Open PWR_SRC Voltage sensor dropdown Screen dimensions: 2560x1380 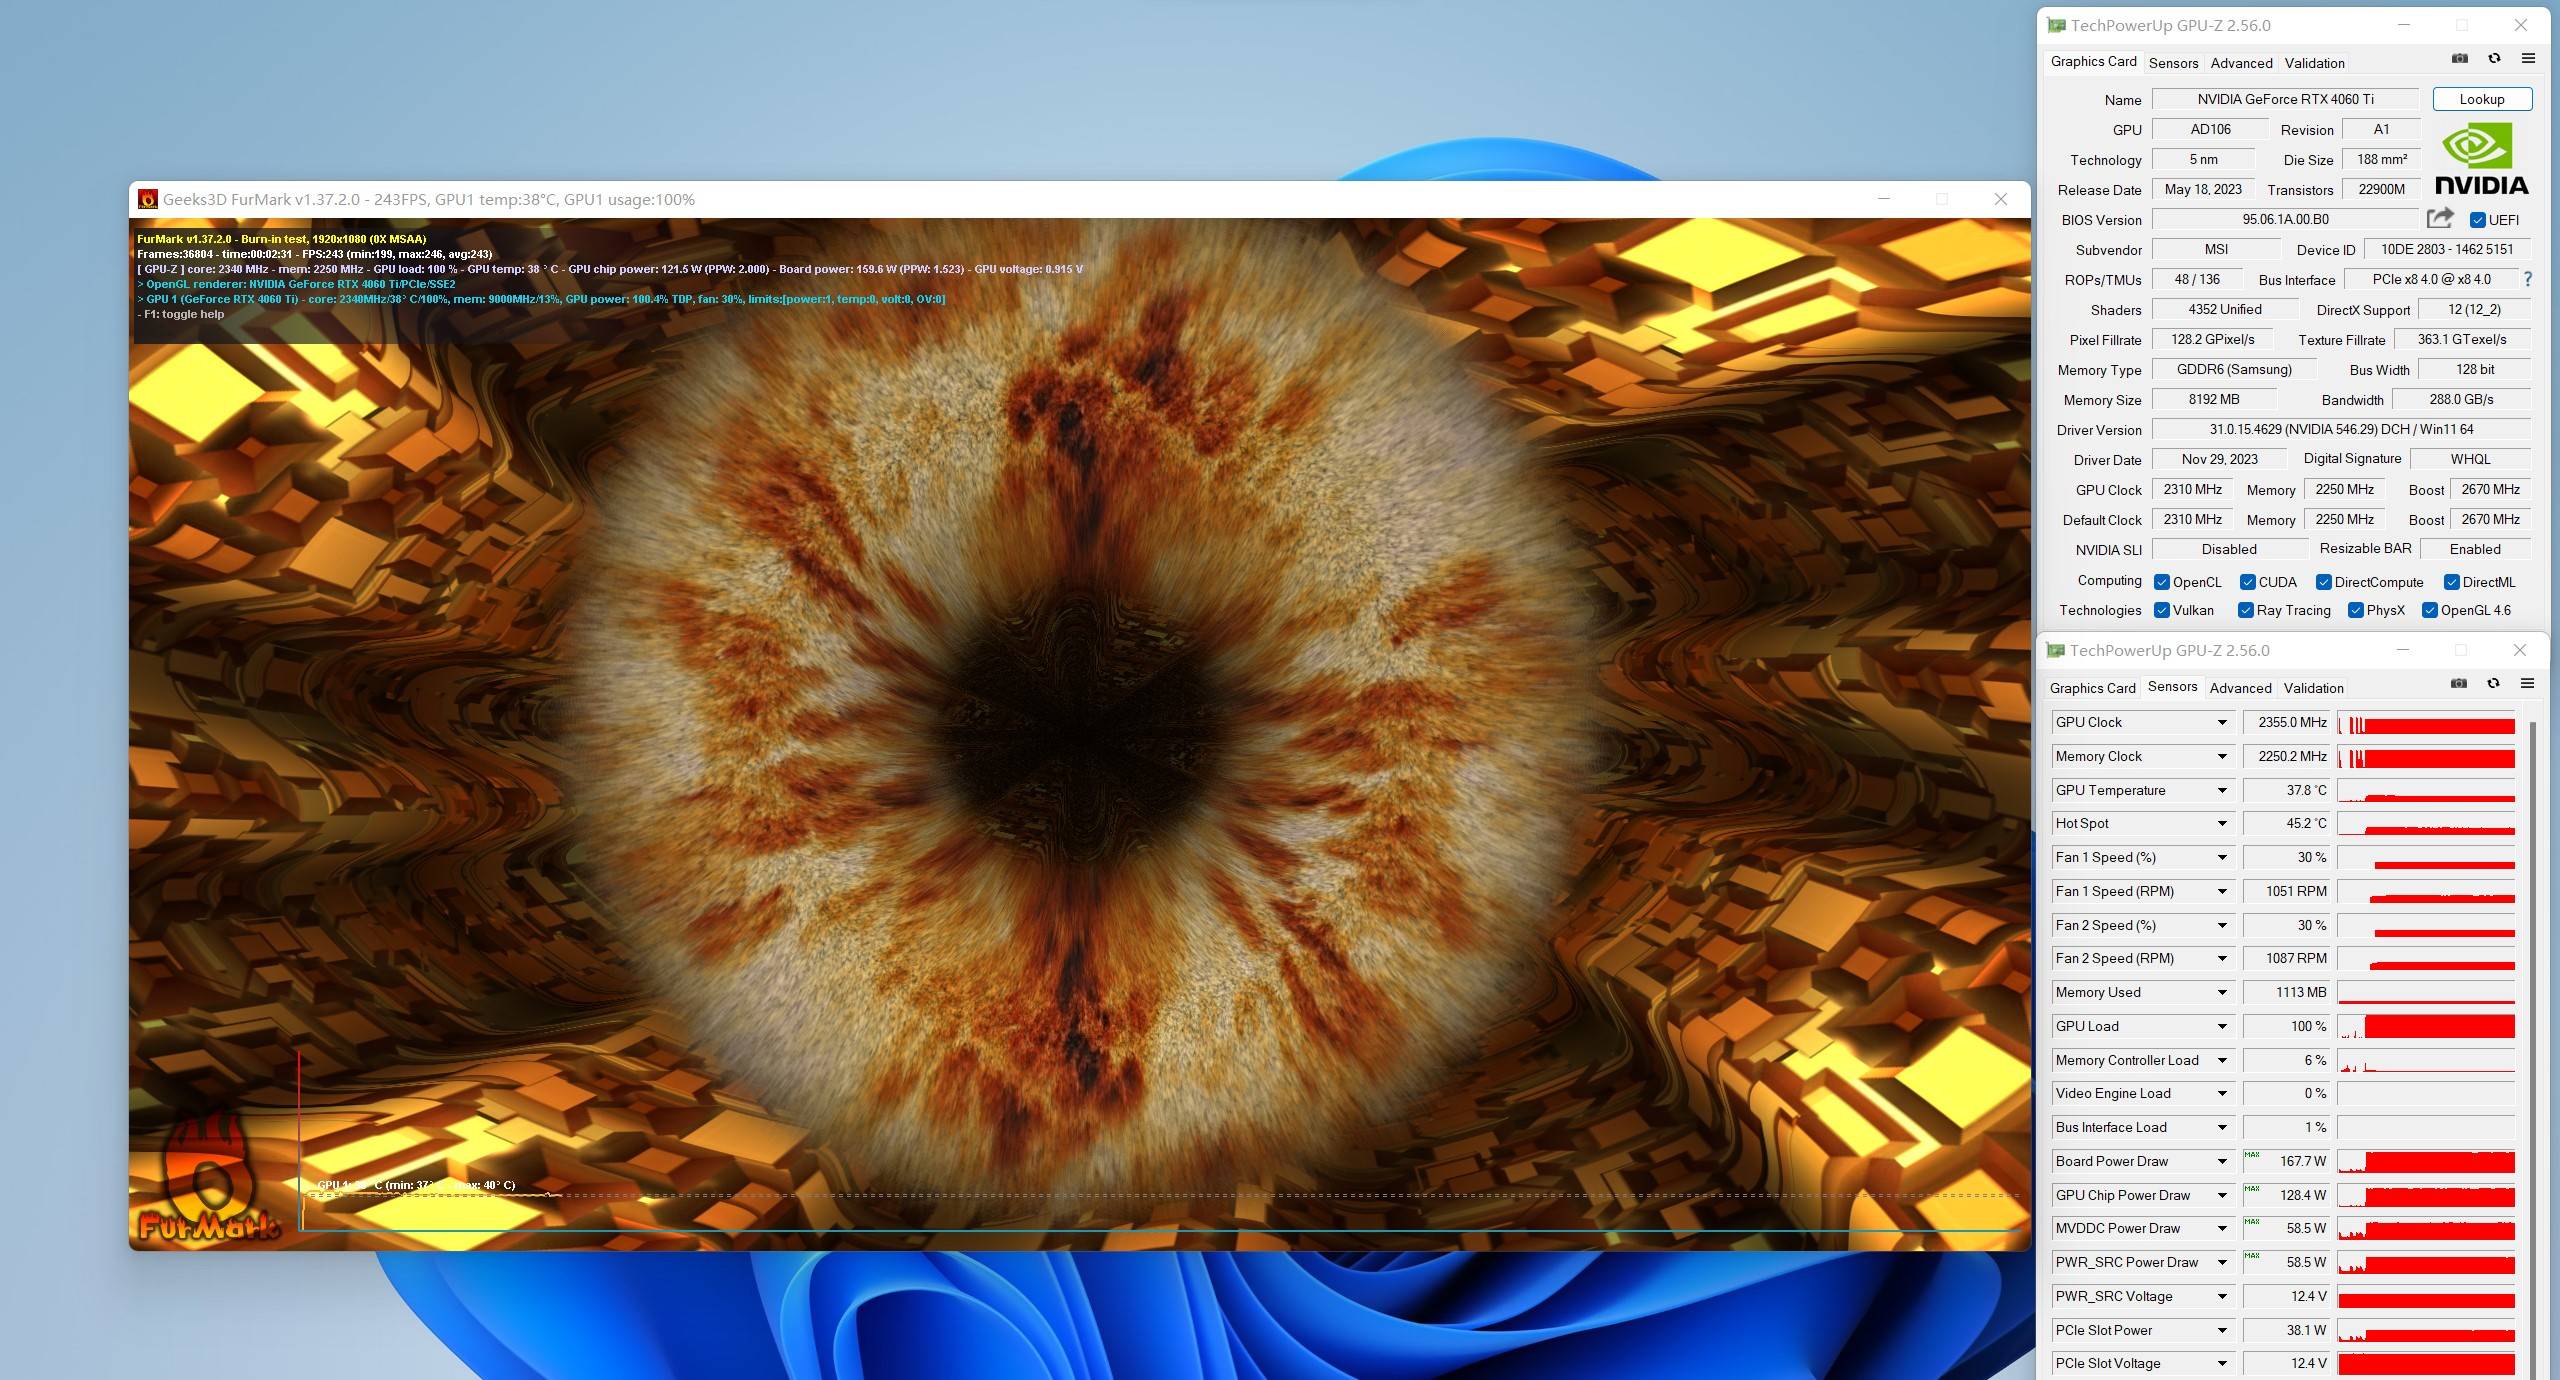click(x=2222, y=1296)
